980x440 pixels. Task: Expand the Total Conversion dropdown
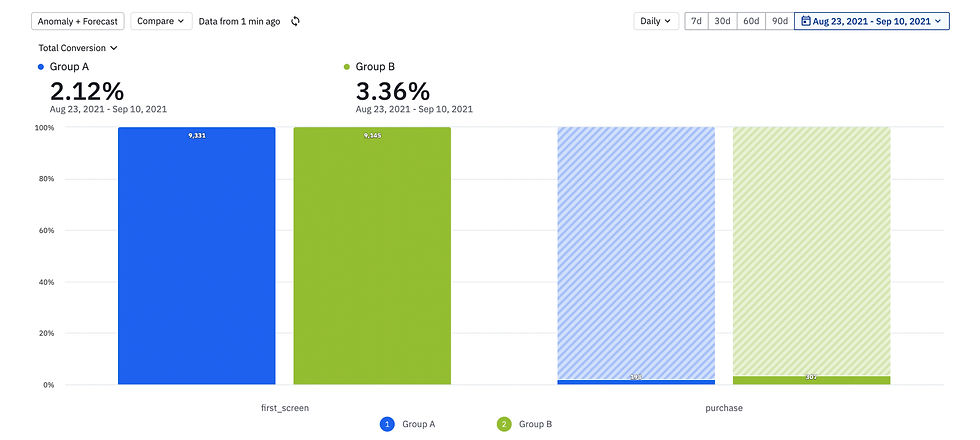pos(78,48)
